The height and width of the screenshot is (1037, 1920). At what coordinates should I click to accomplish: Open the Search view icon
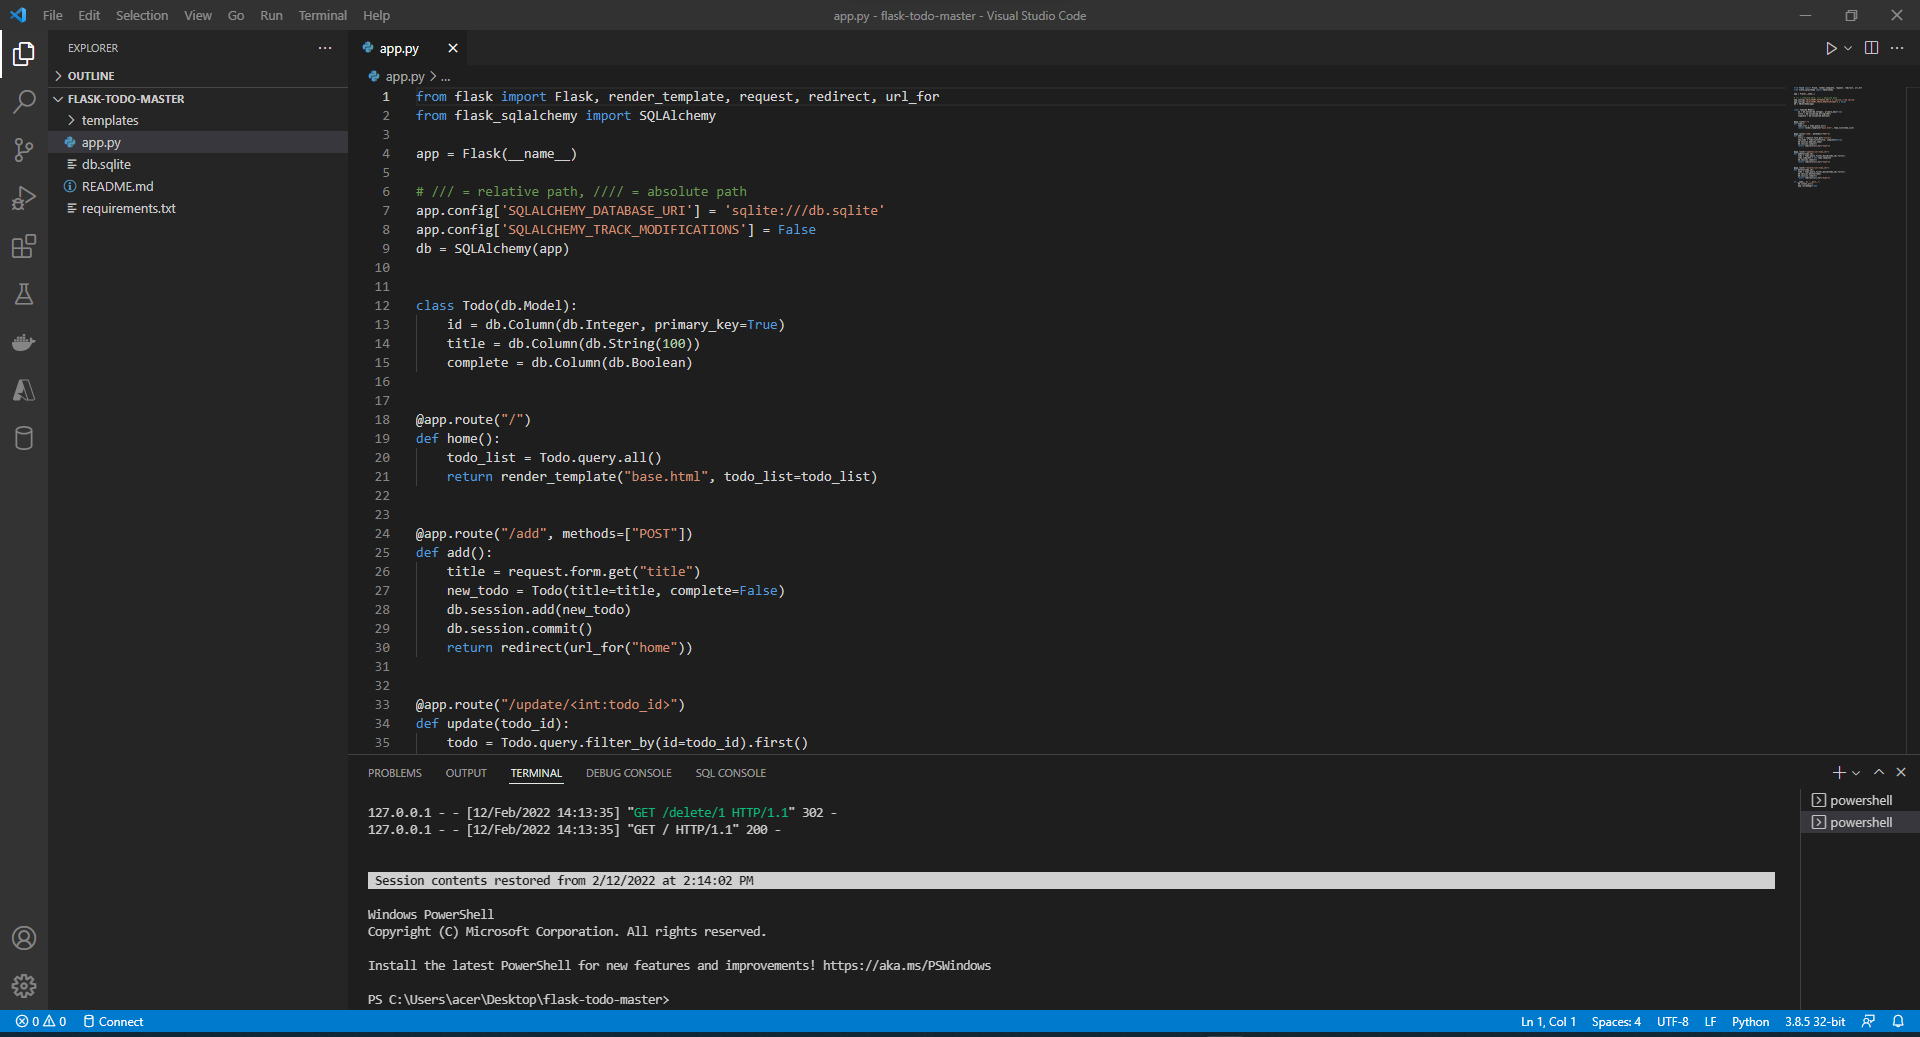click(x=24, y=101)
